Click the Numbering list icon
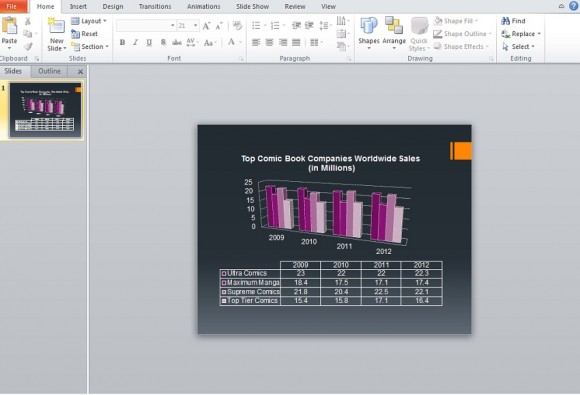Viewport: 580px width, 395px height. tap(275, 26)
